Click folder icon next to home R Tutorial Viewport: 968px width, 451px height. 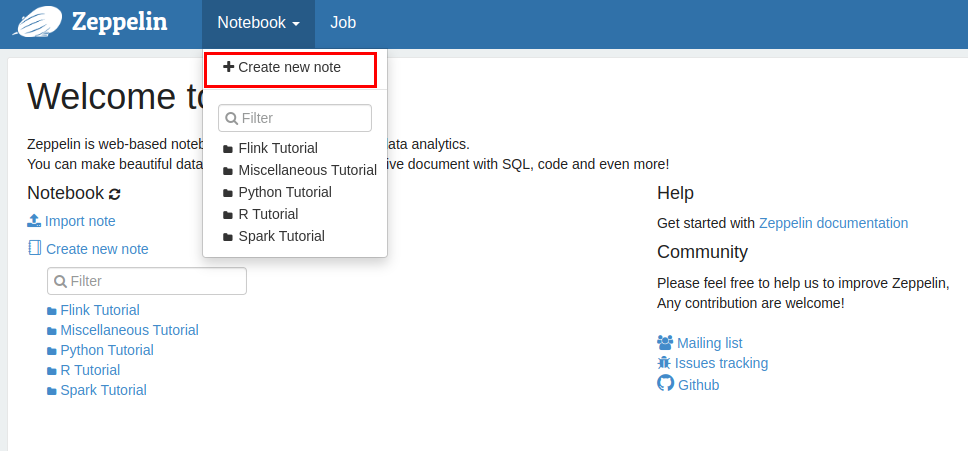coord(52,371)
